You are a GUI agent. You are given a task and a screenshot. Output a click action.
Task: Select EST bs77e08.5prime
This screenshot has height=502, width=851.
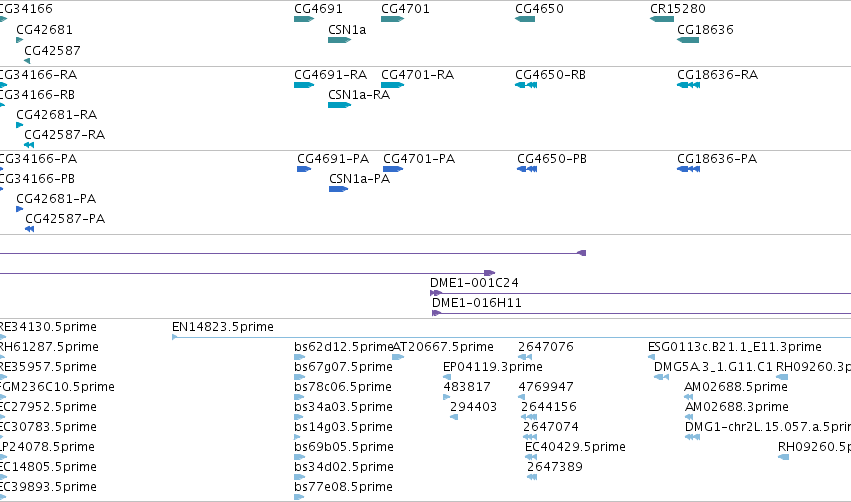pos(343,487)
